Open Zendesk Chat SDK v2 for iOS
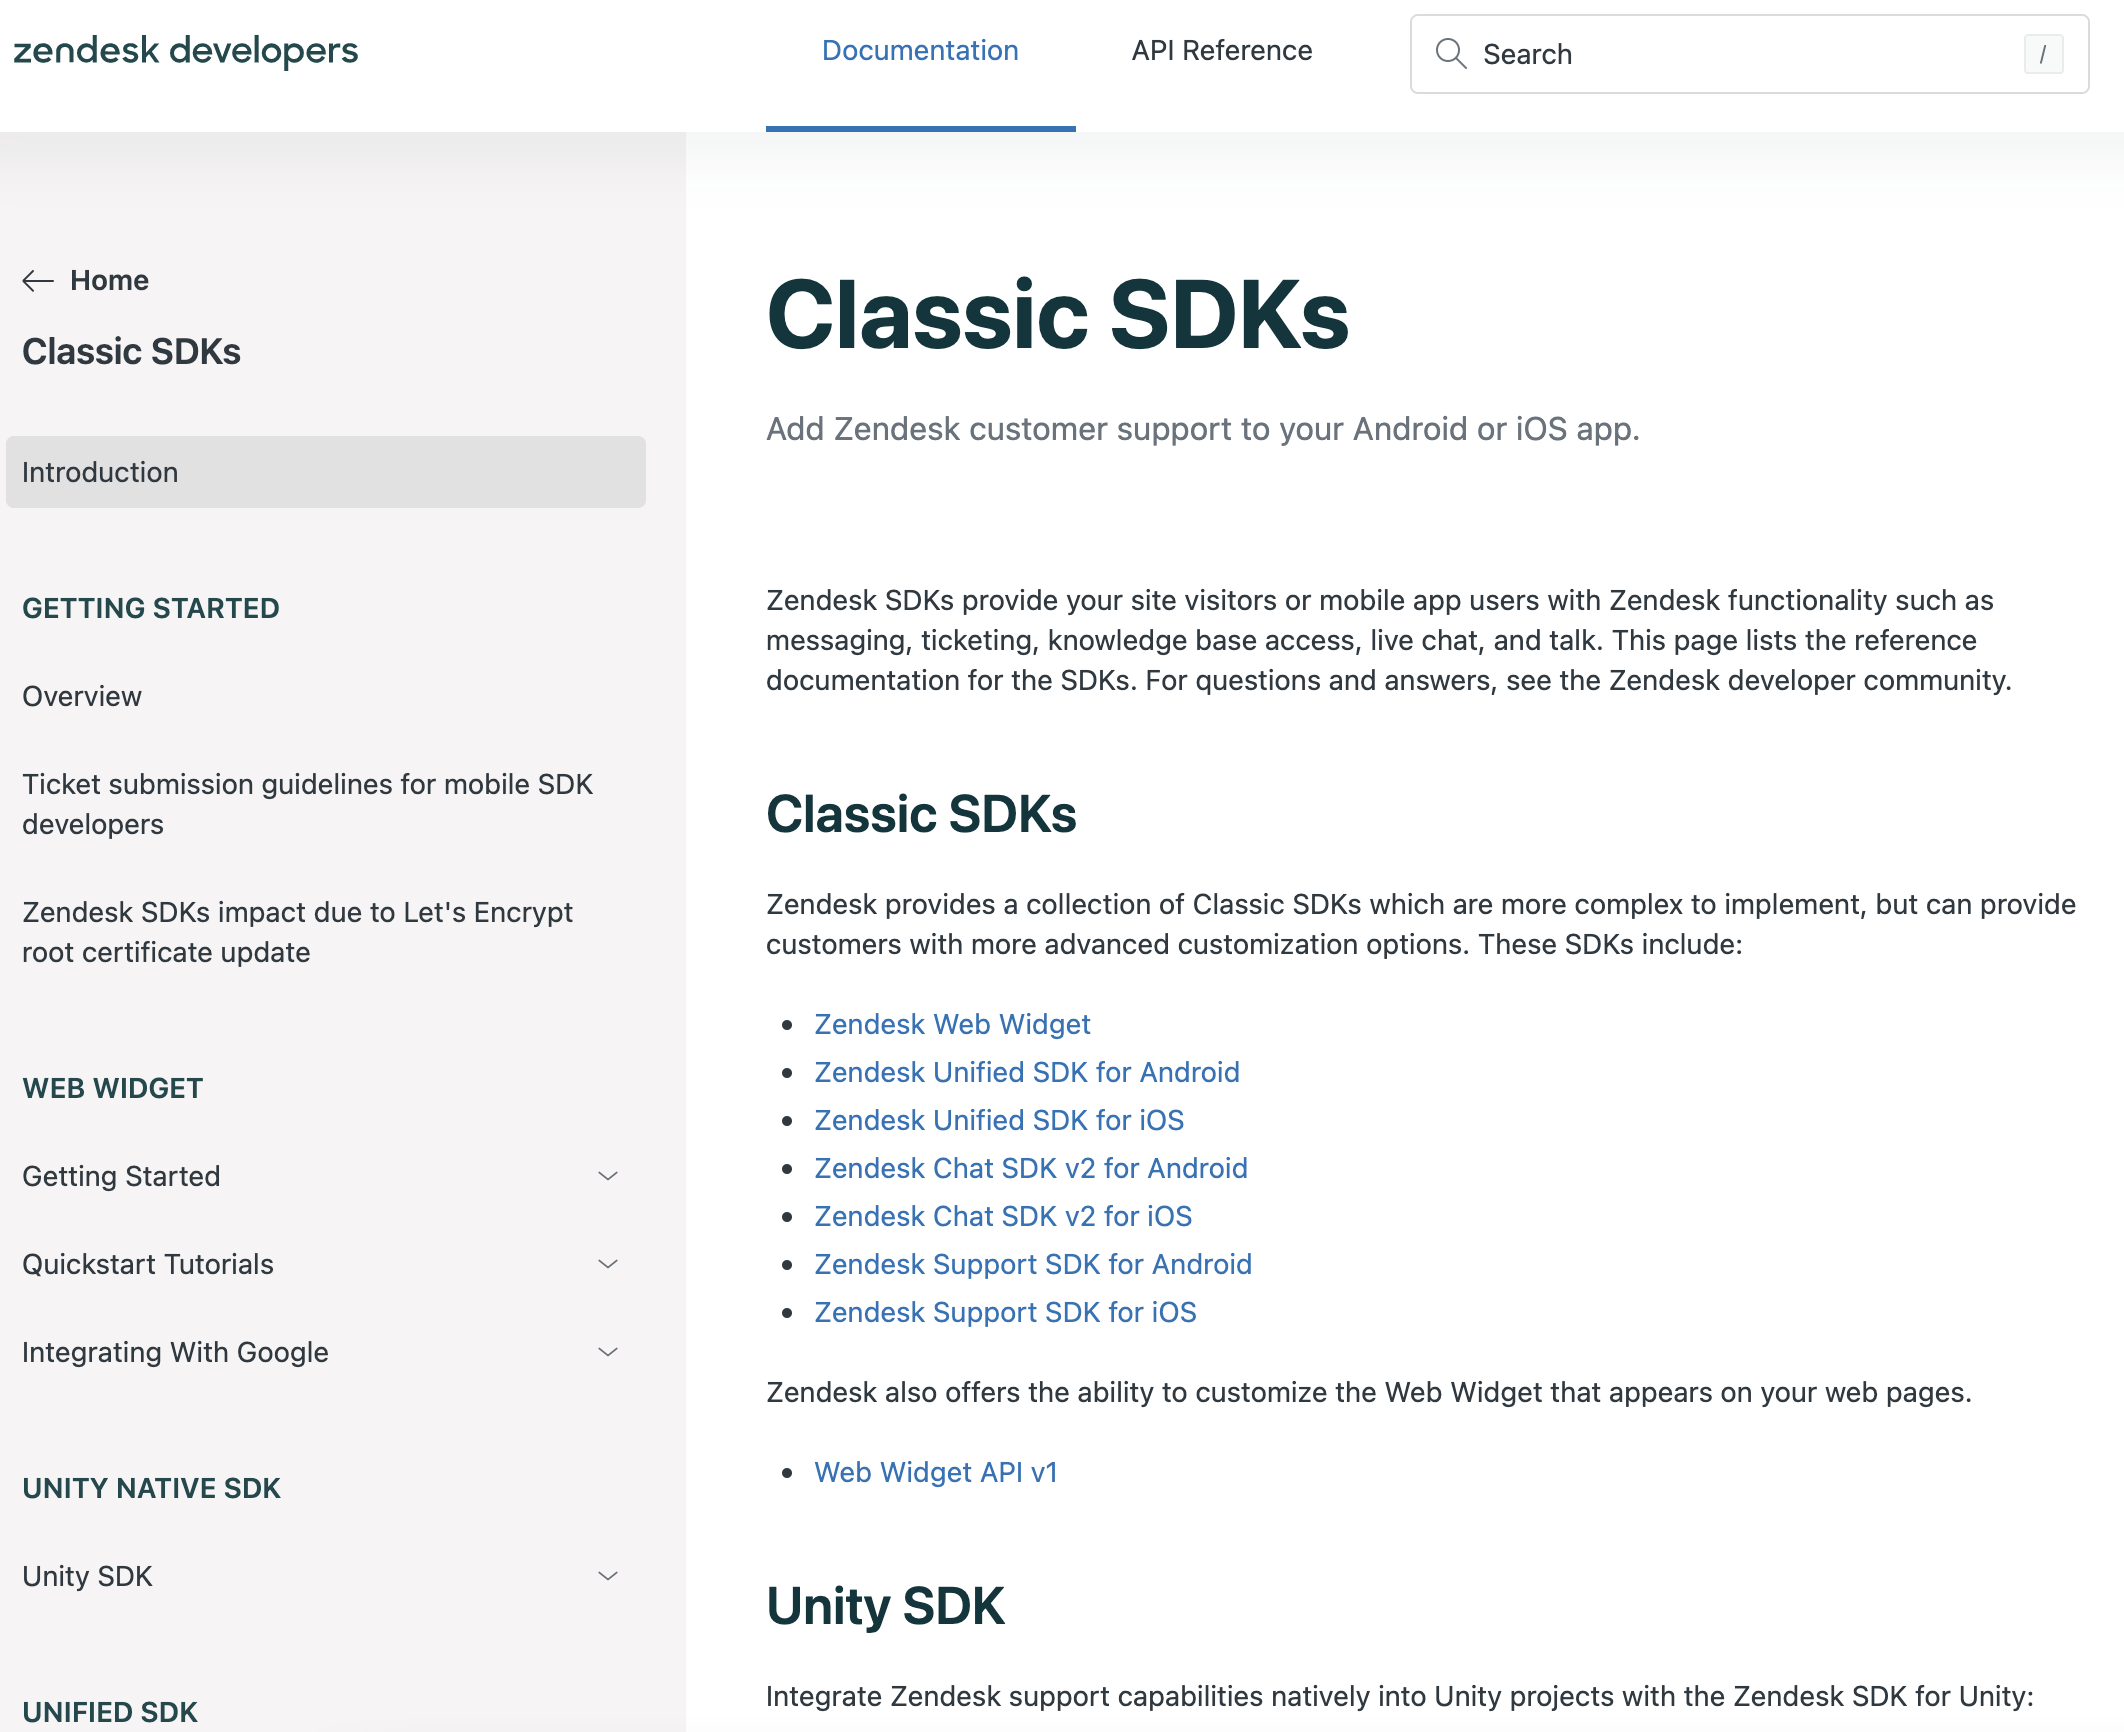Image resolution: width=2124 pixels, height=1732 pixels. click(1003, 1216)
